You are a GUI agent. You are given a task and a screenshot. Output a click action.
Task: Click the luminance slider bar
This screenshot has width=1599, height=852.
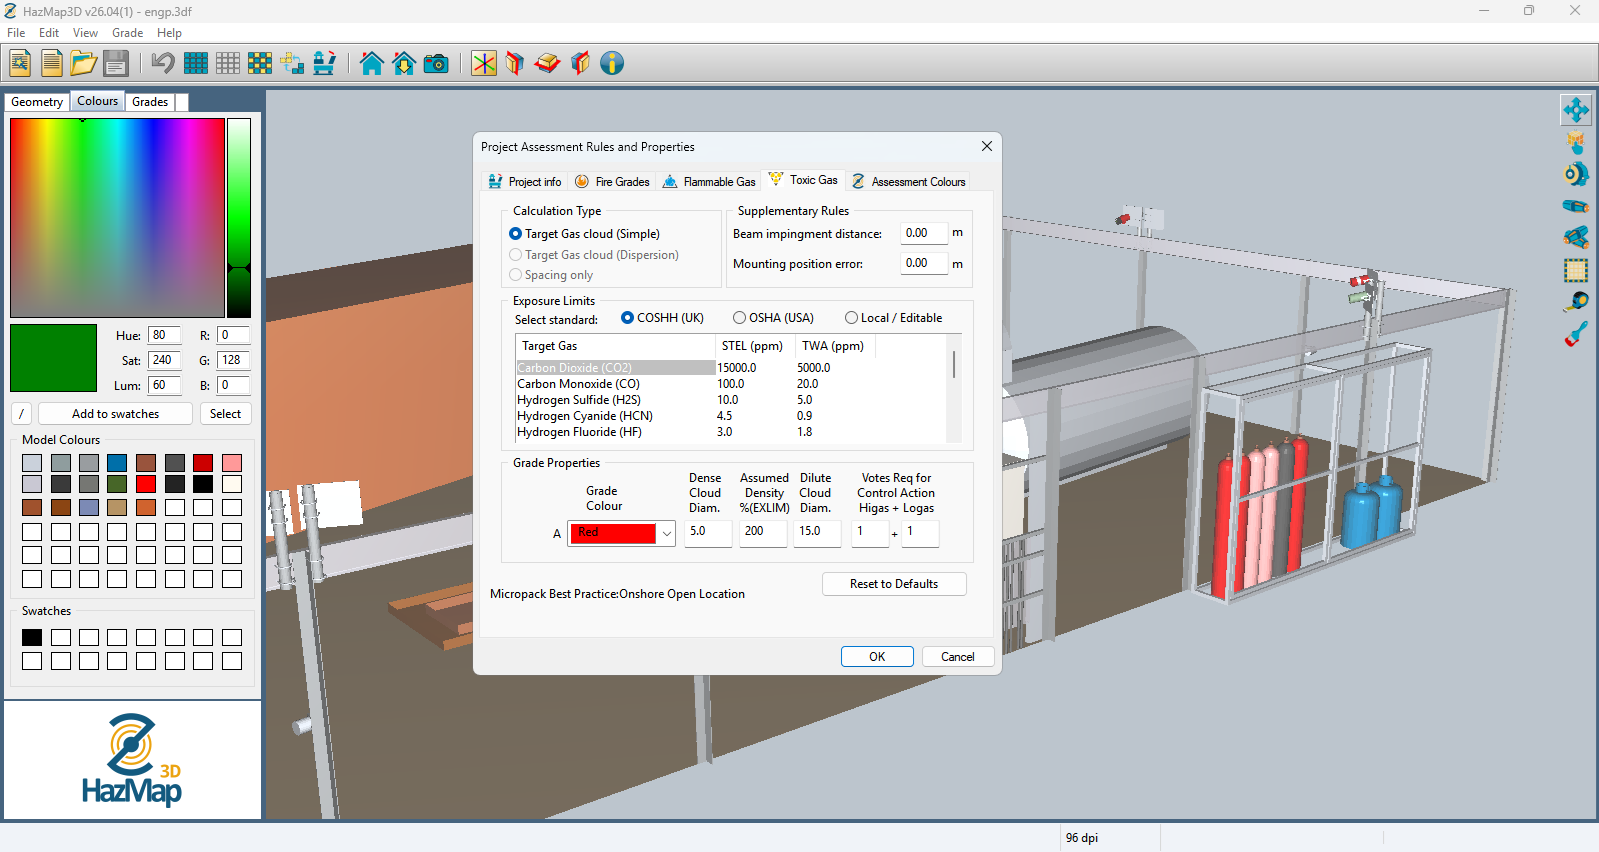(x=239, y=218)
